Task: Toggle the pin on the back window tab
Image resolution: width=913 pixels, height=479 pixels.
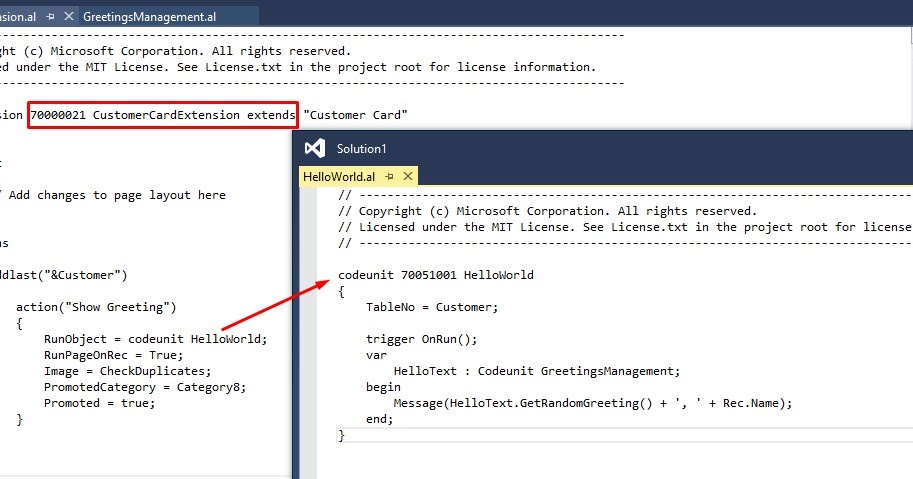Action: point(50,17)
